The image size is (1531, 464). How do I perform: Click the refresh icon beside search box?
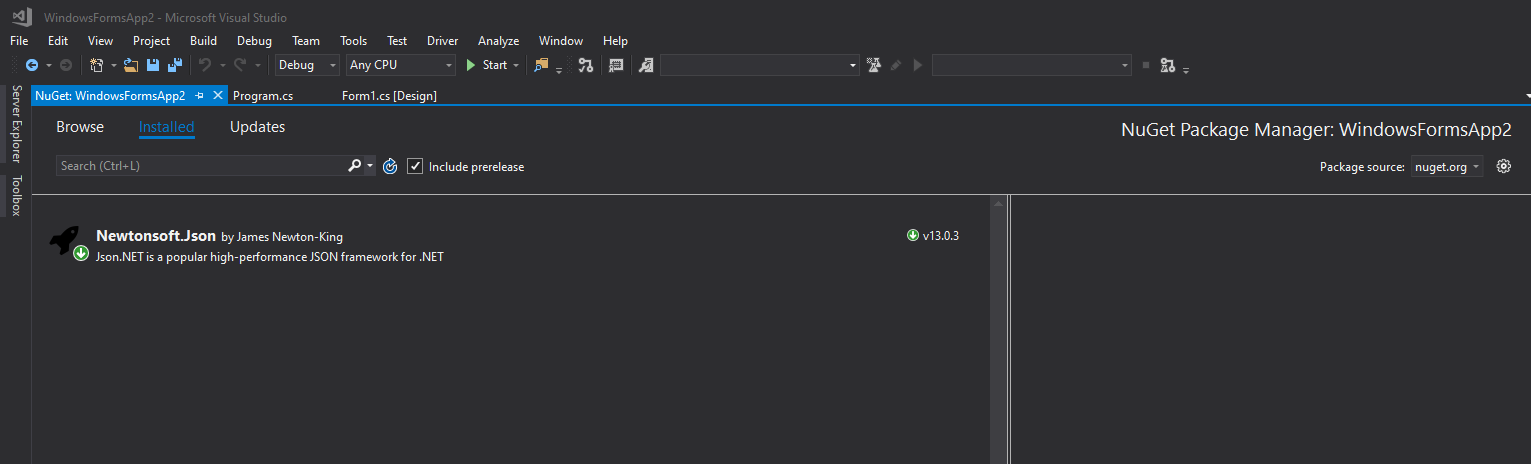click(x=390, y=166)
